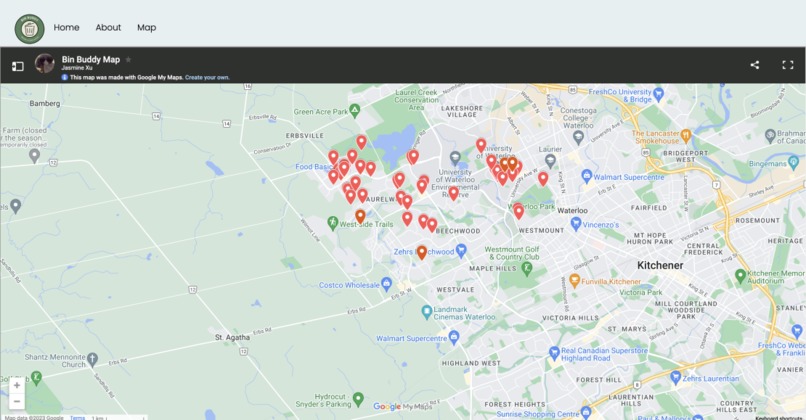Viewport: 806px width, 420px height.
Task: Click the Vincenzo's shopping pin
Action: 576,224
